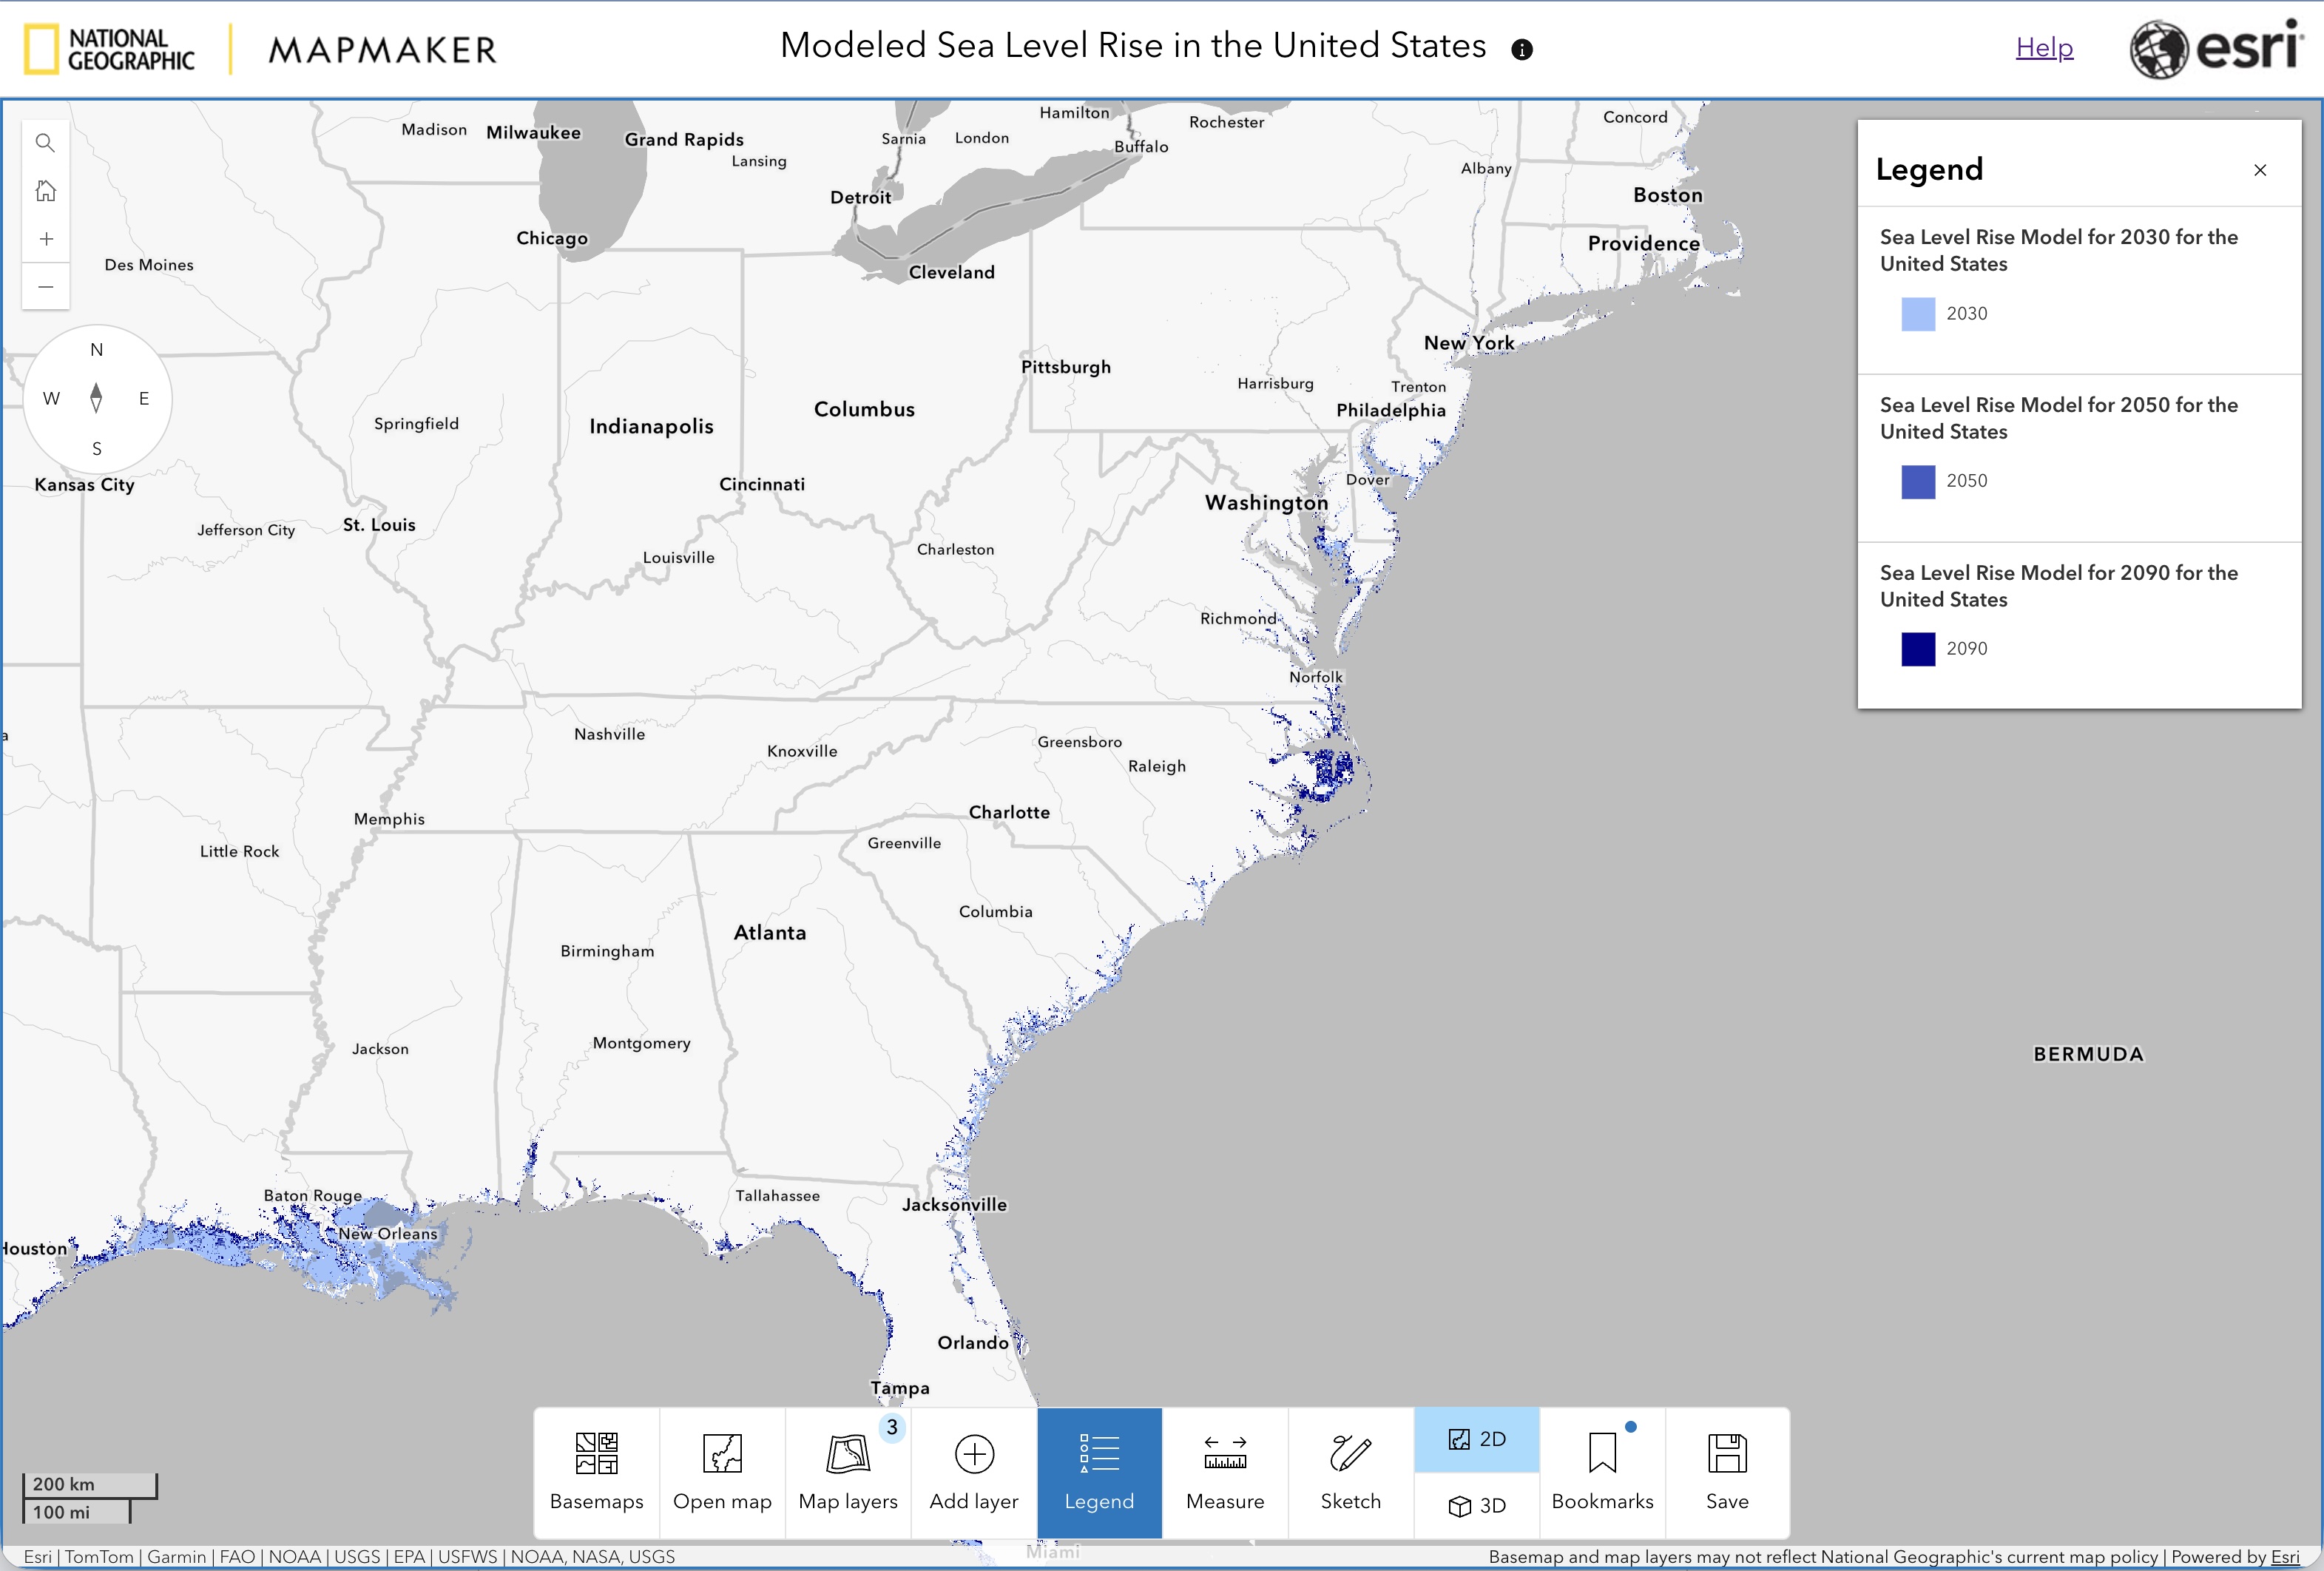Click the Norfolk city label
Viewport: 2324px width, 1571px height.
[1316, 677]
